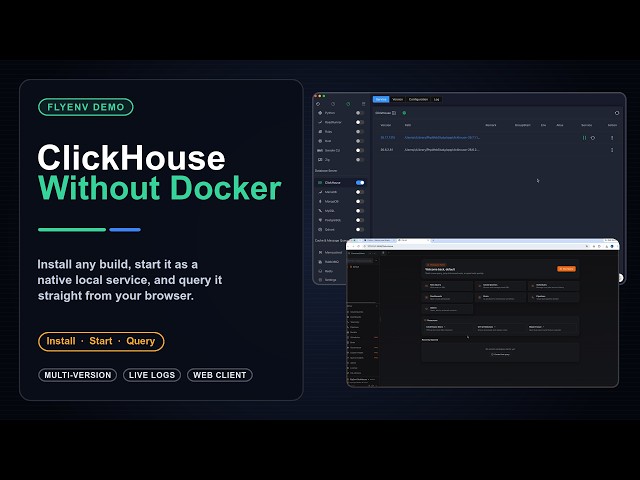Click the refresh icon at the top right of the ClickHouse panel

(617, 113)
